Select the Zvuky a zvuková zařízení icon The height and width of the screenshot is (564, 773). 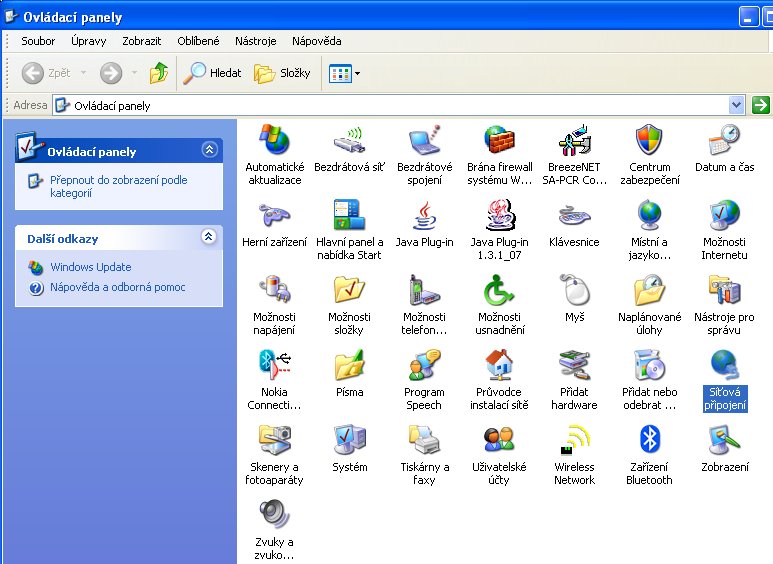coord(274,515)
